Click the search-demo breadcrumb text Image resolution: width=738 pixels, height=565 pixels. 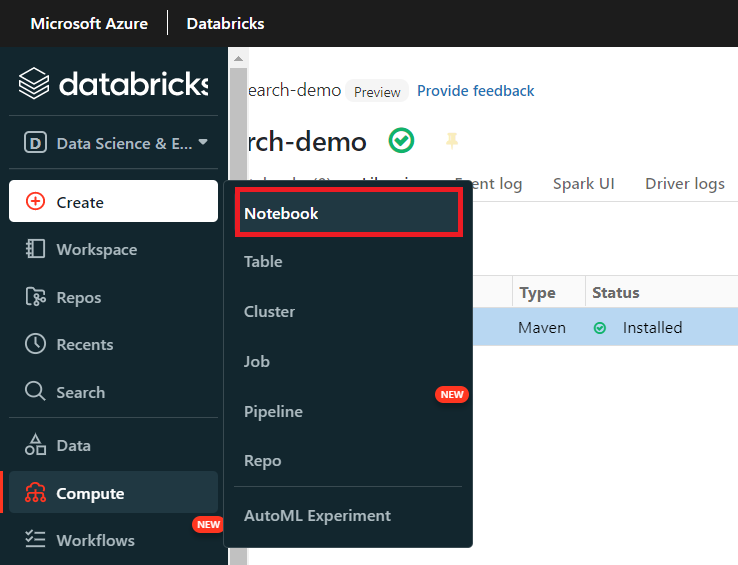(x=294, y=90)
